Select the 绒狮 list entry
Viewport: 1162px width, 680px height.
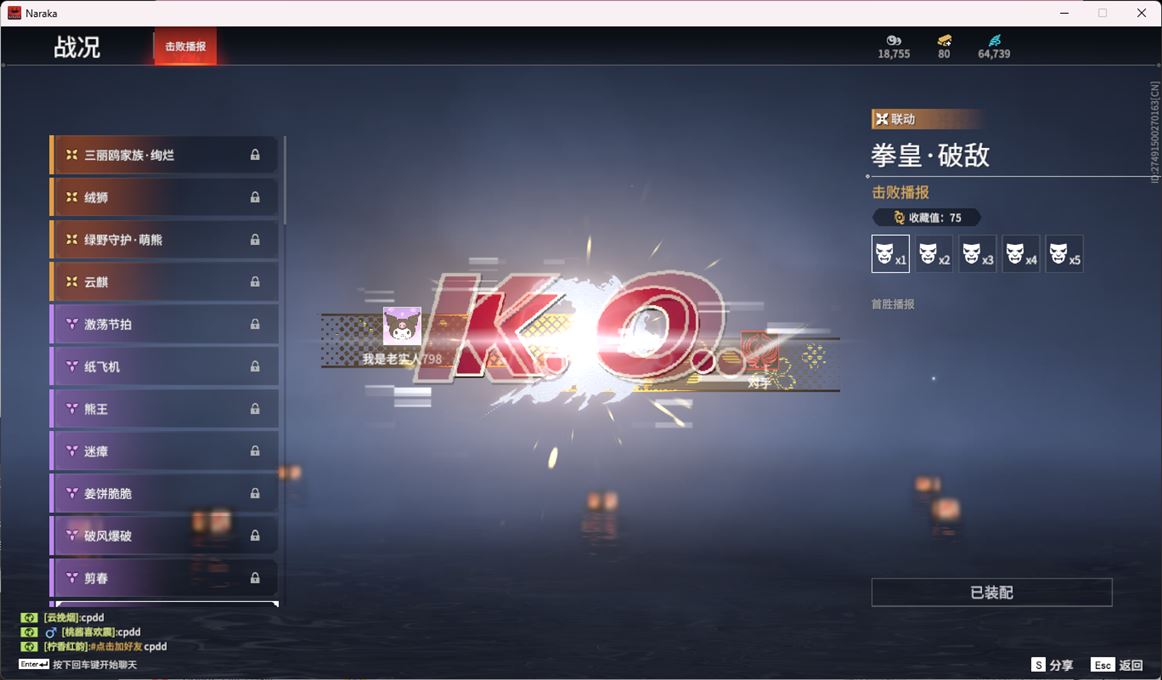pyautogui.click(x=164, y=197)
